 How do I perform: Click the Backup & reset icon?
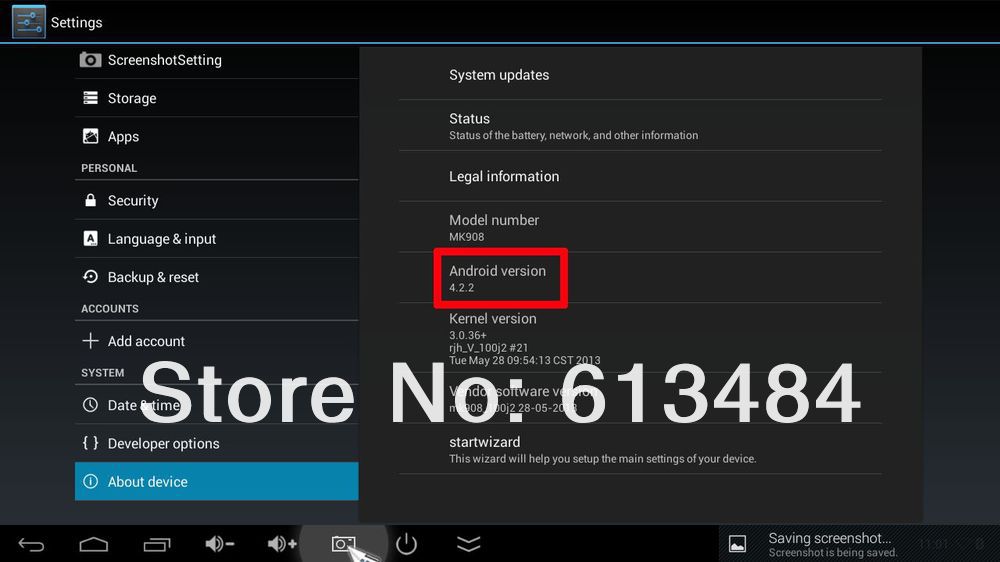(x=91, y=277)
